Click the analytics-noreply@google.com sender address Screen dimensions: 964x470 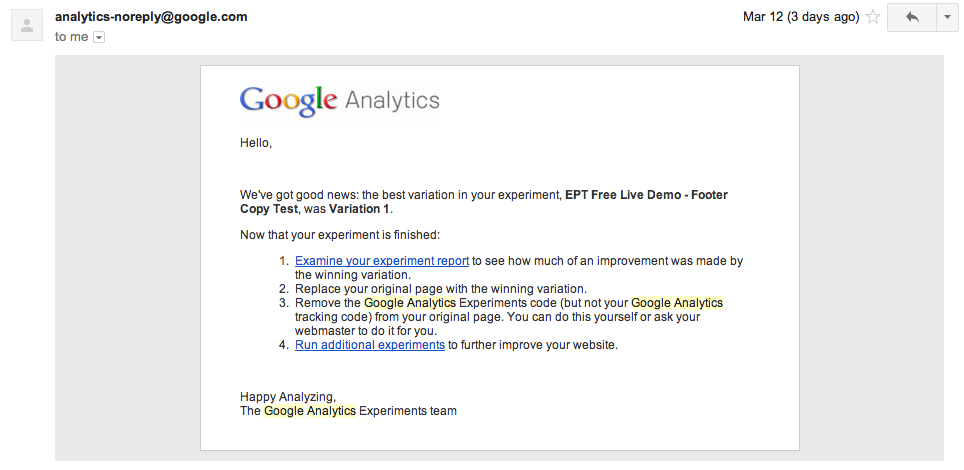151,17
